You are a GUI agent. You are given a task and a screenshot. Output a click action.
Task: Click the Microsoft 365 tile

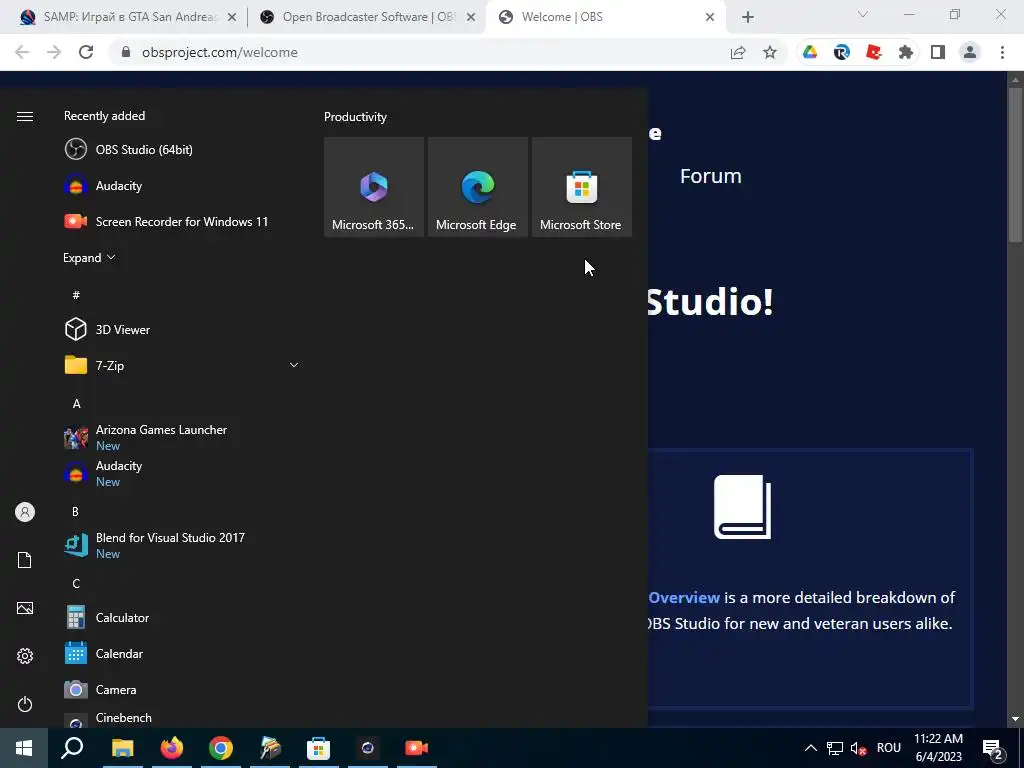[374, 187]
